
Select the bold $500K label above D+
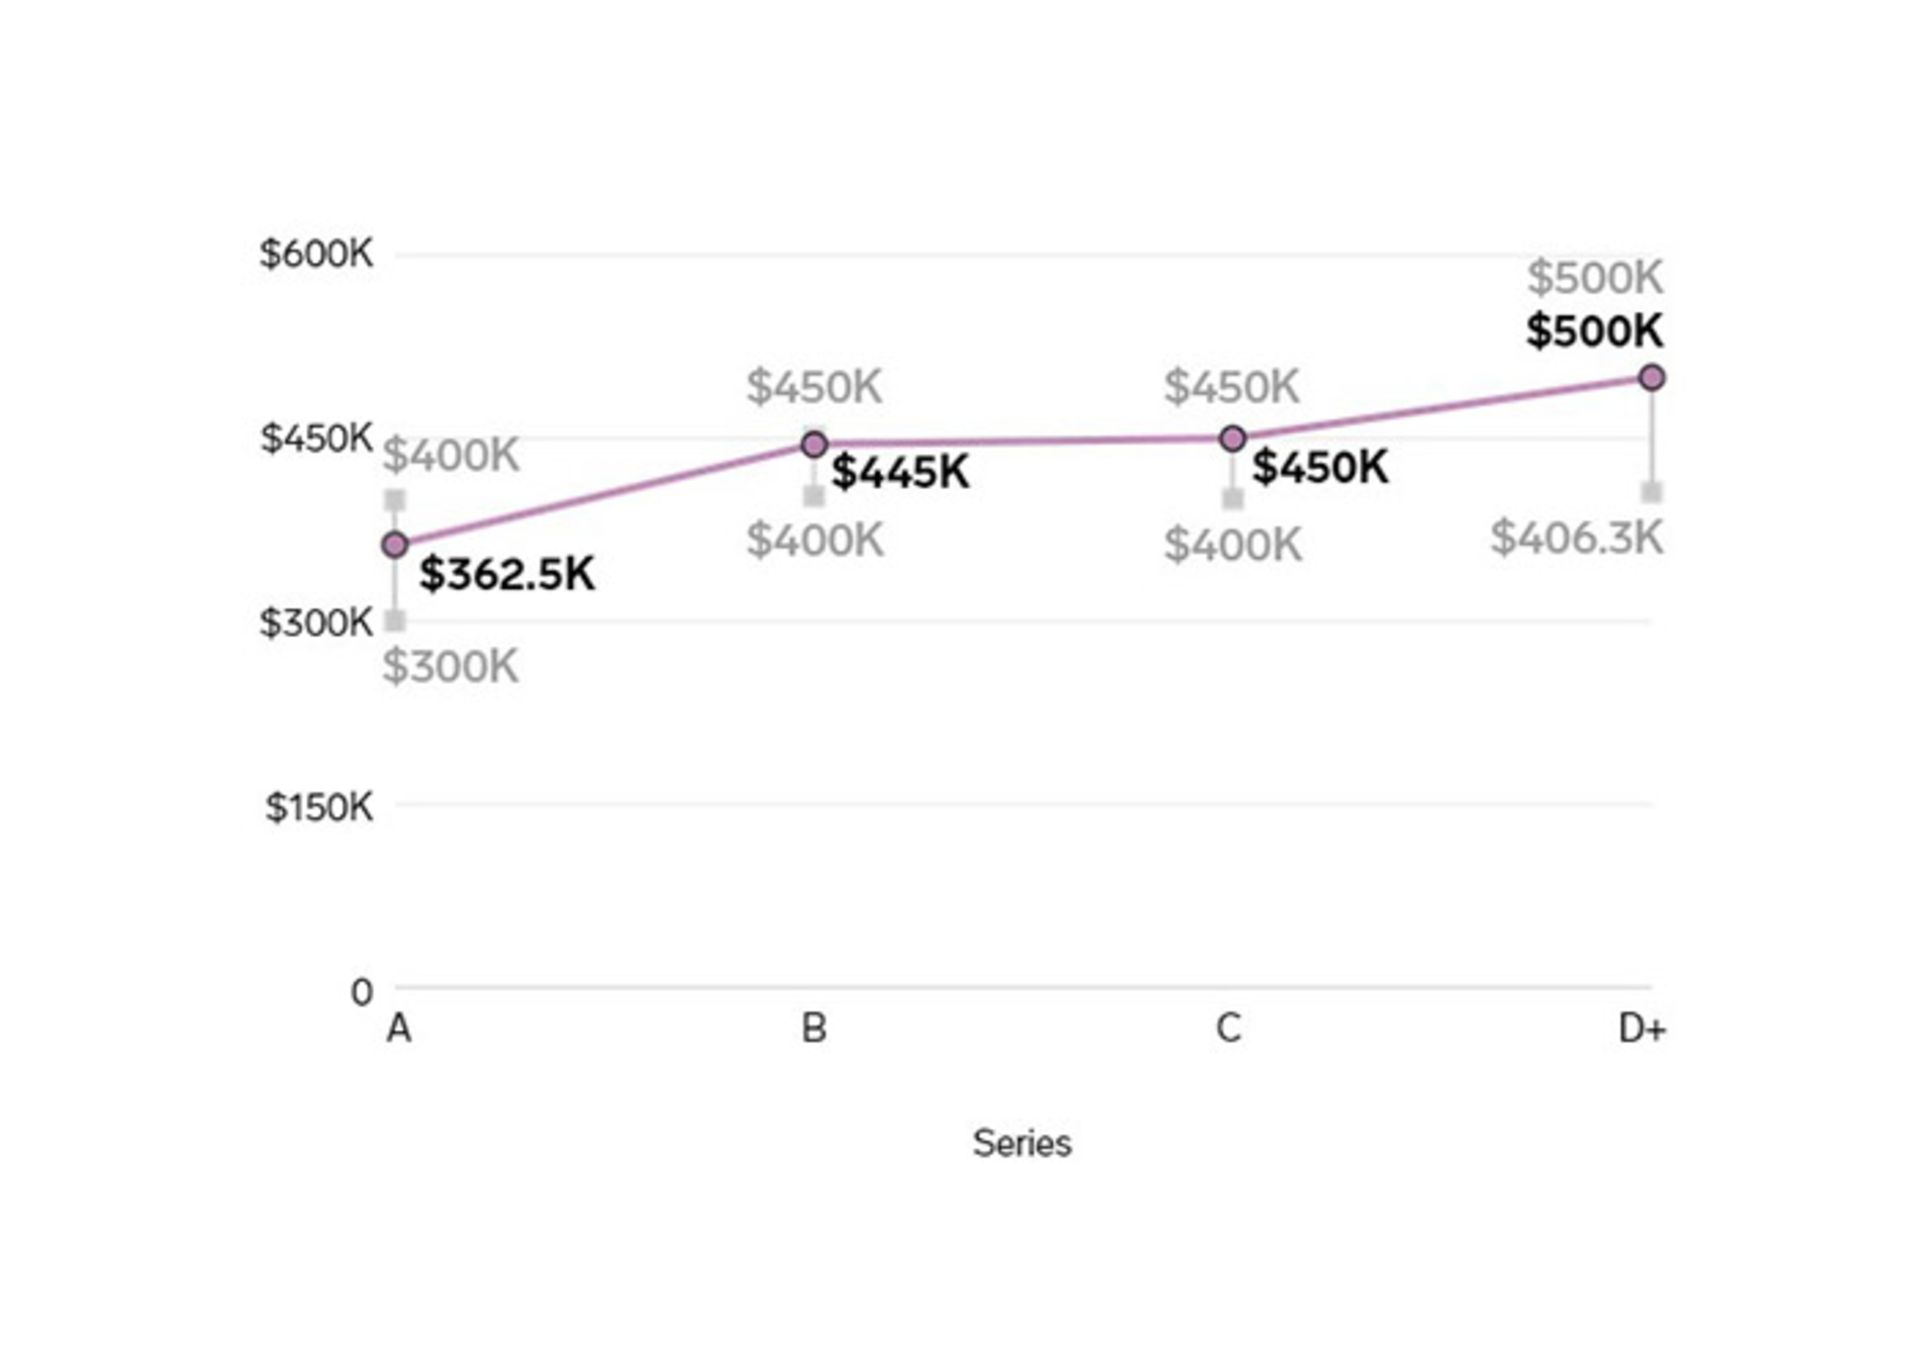pyautogui.click(x=1594, y=331)
